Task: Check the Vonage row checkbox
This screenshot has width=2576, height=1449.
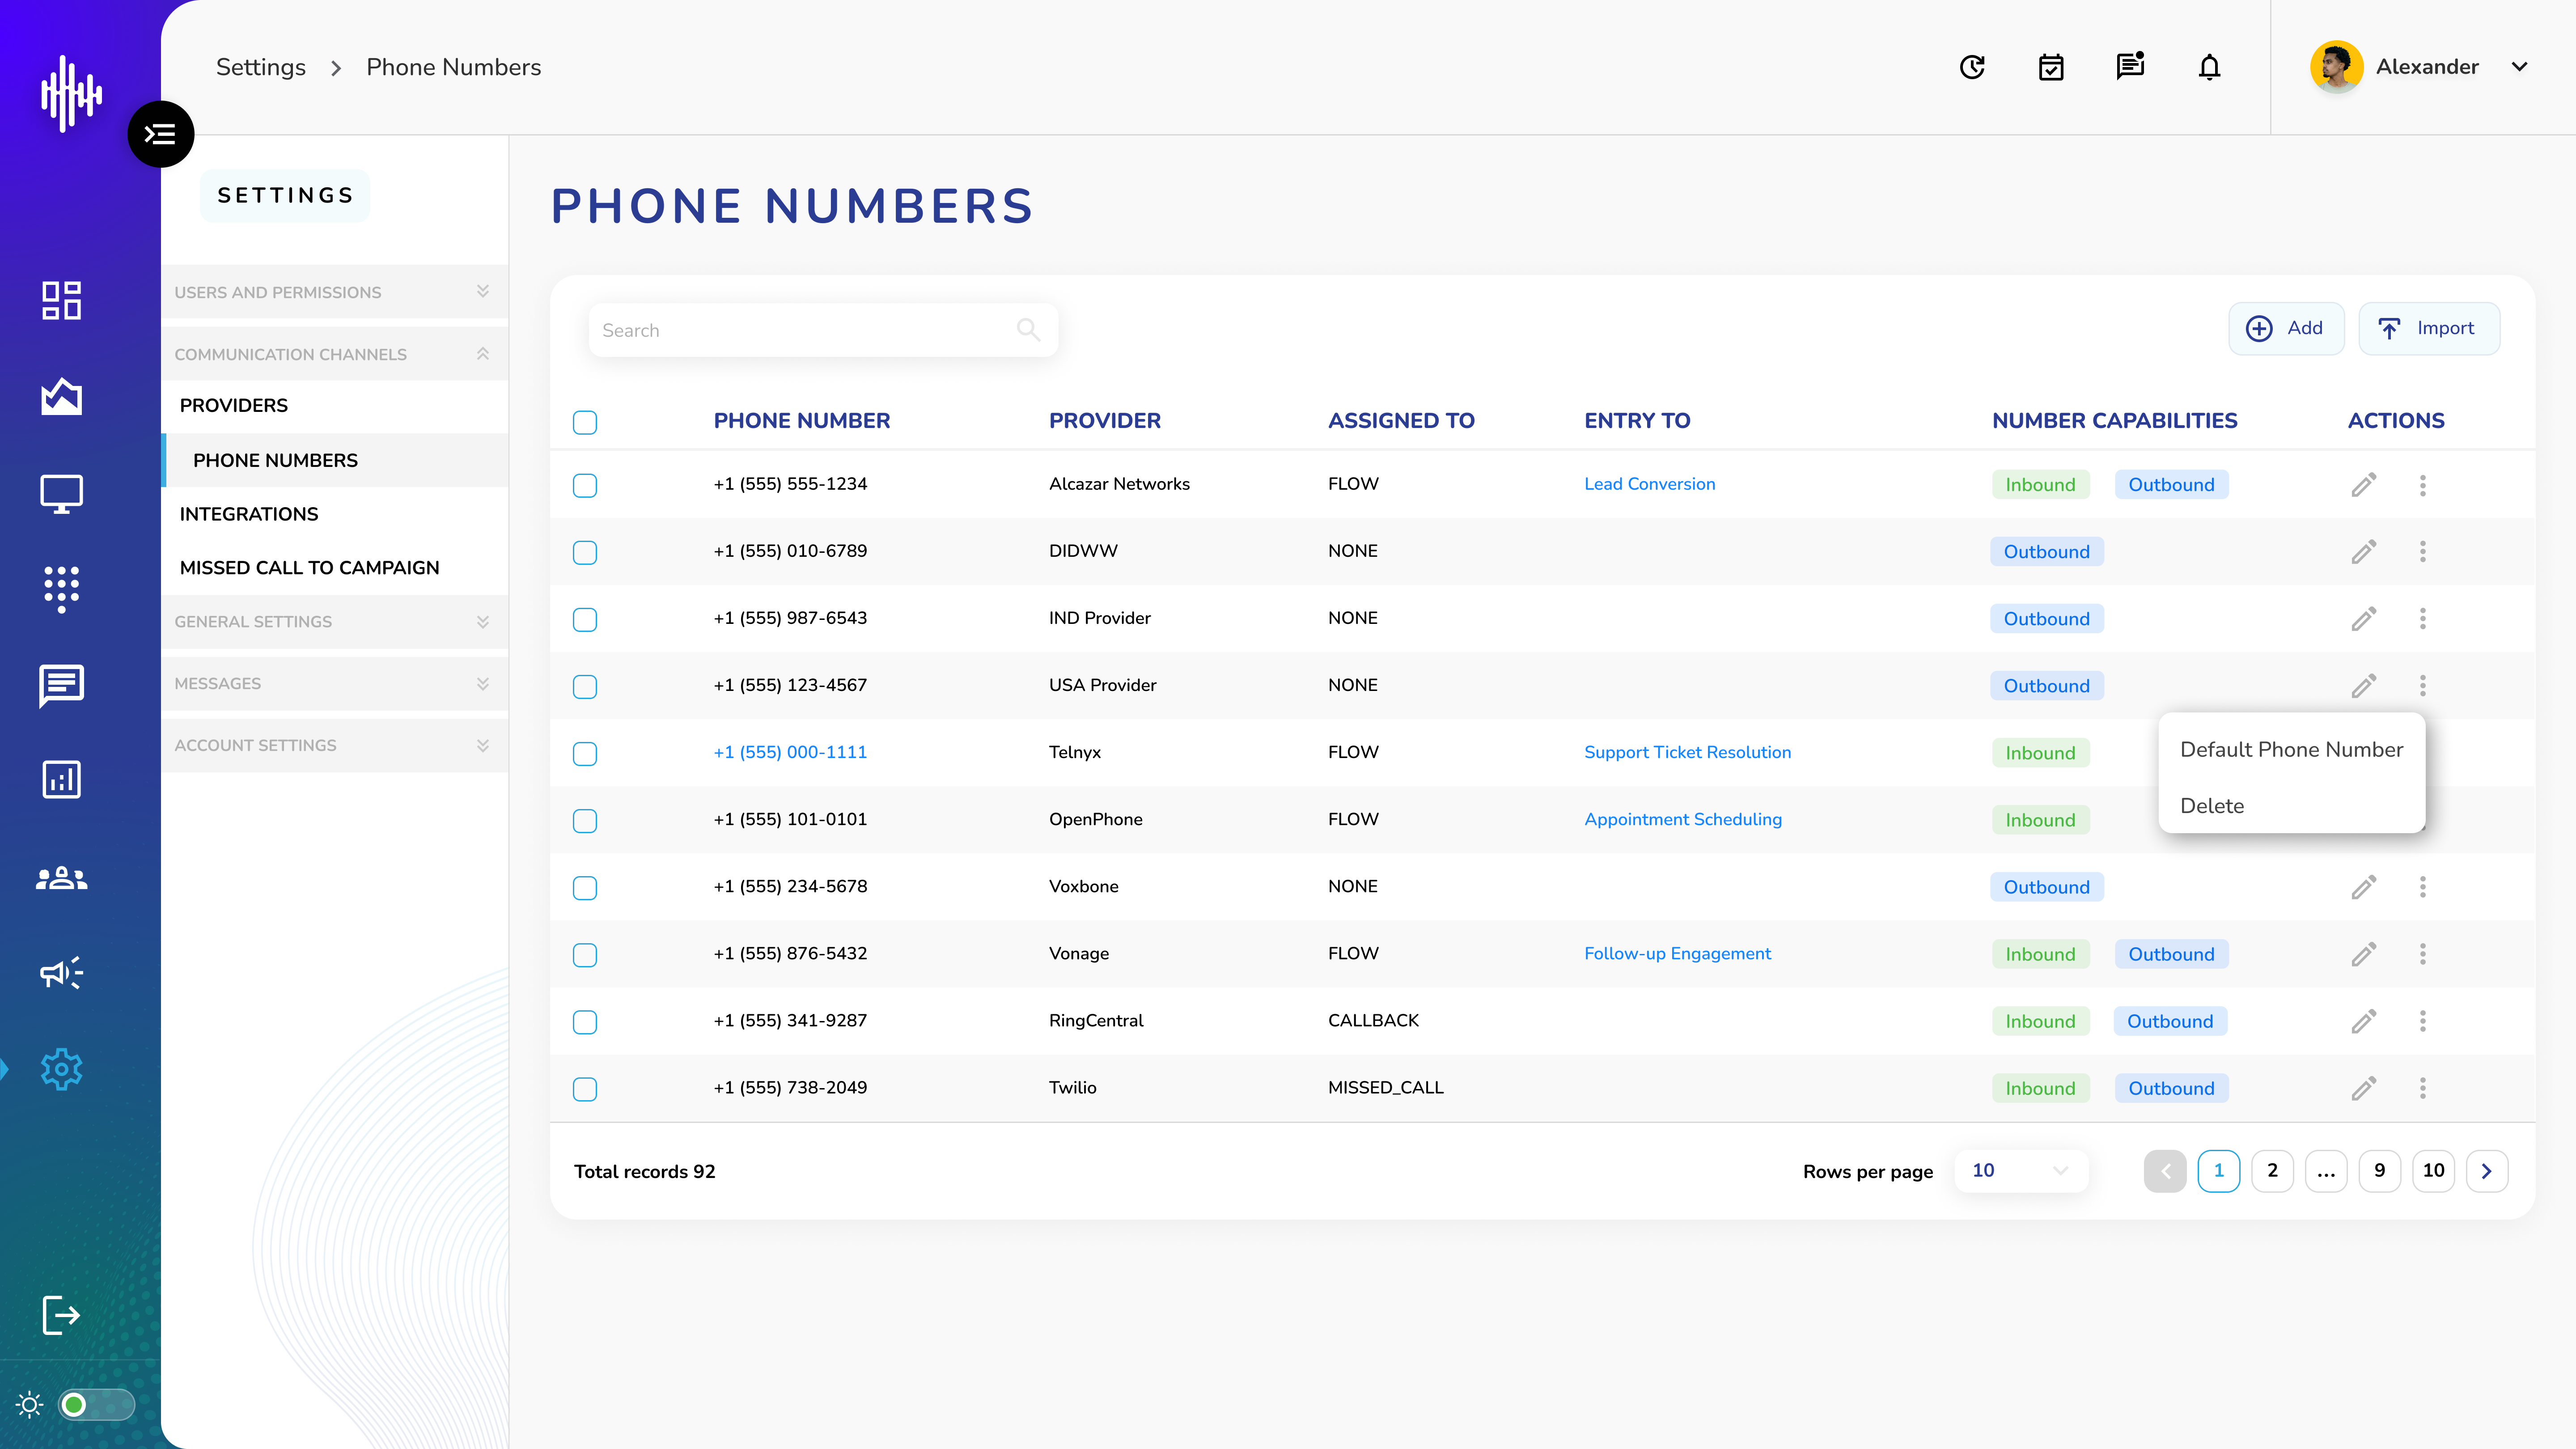Action: tap(585, 954)
